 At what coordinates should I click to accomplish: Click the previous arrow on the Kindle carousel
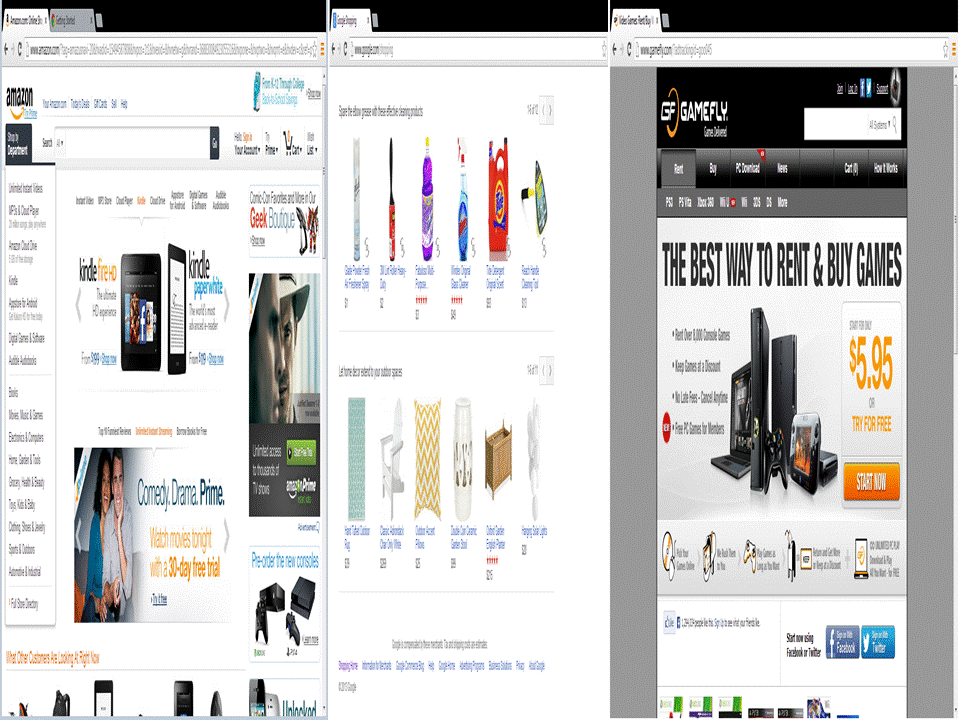coord(78,304)
